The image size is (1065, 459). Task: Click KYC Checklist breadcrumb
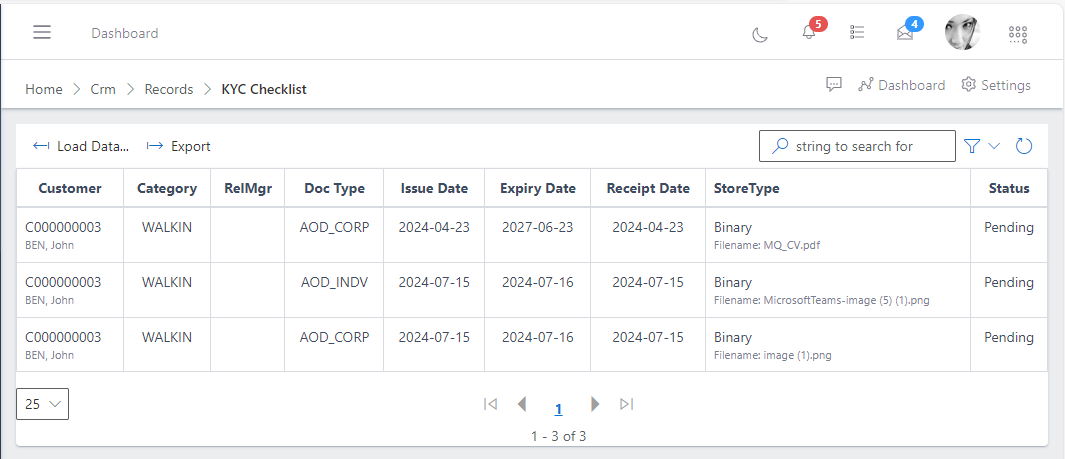(264, 89)
